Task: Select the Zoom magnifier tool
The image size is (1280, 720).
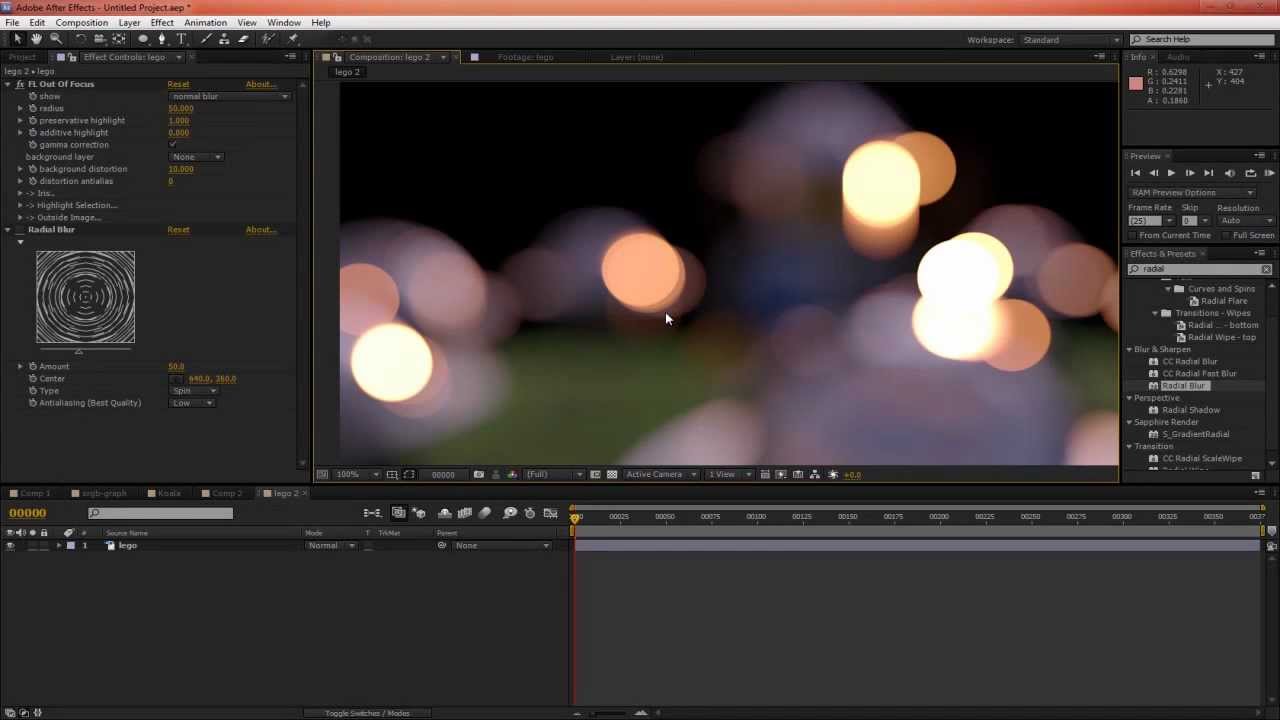Action: click(56, 39)
